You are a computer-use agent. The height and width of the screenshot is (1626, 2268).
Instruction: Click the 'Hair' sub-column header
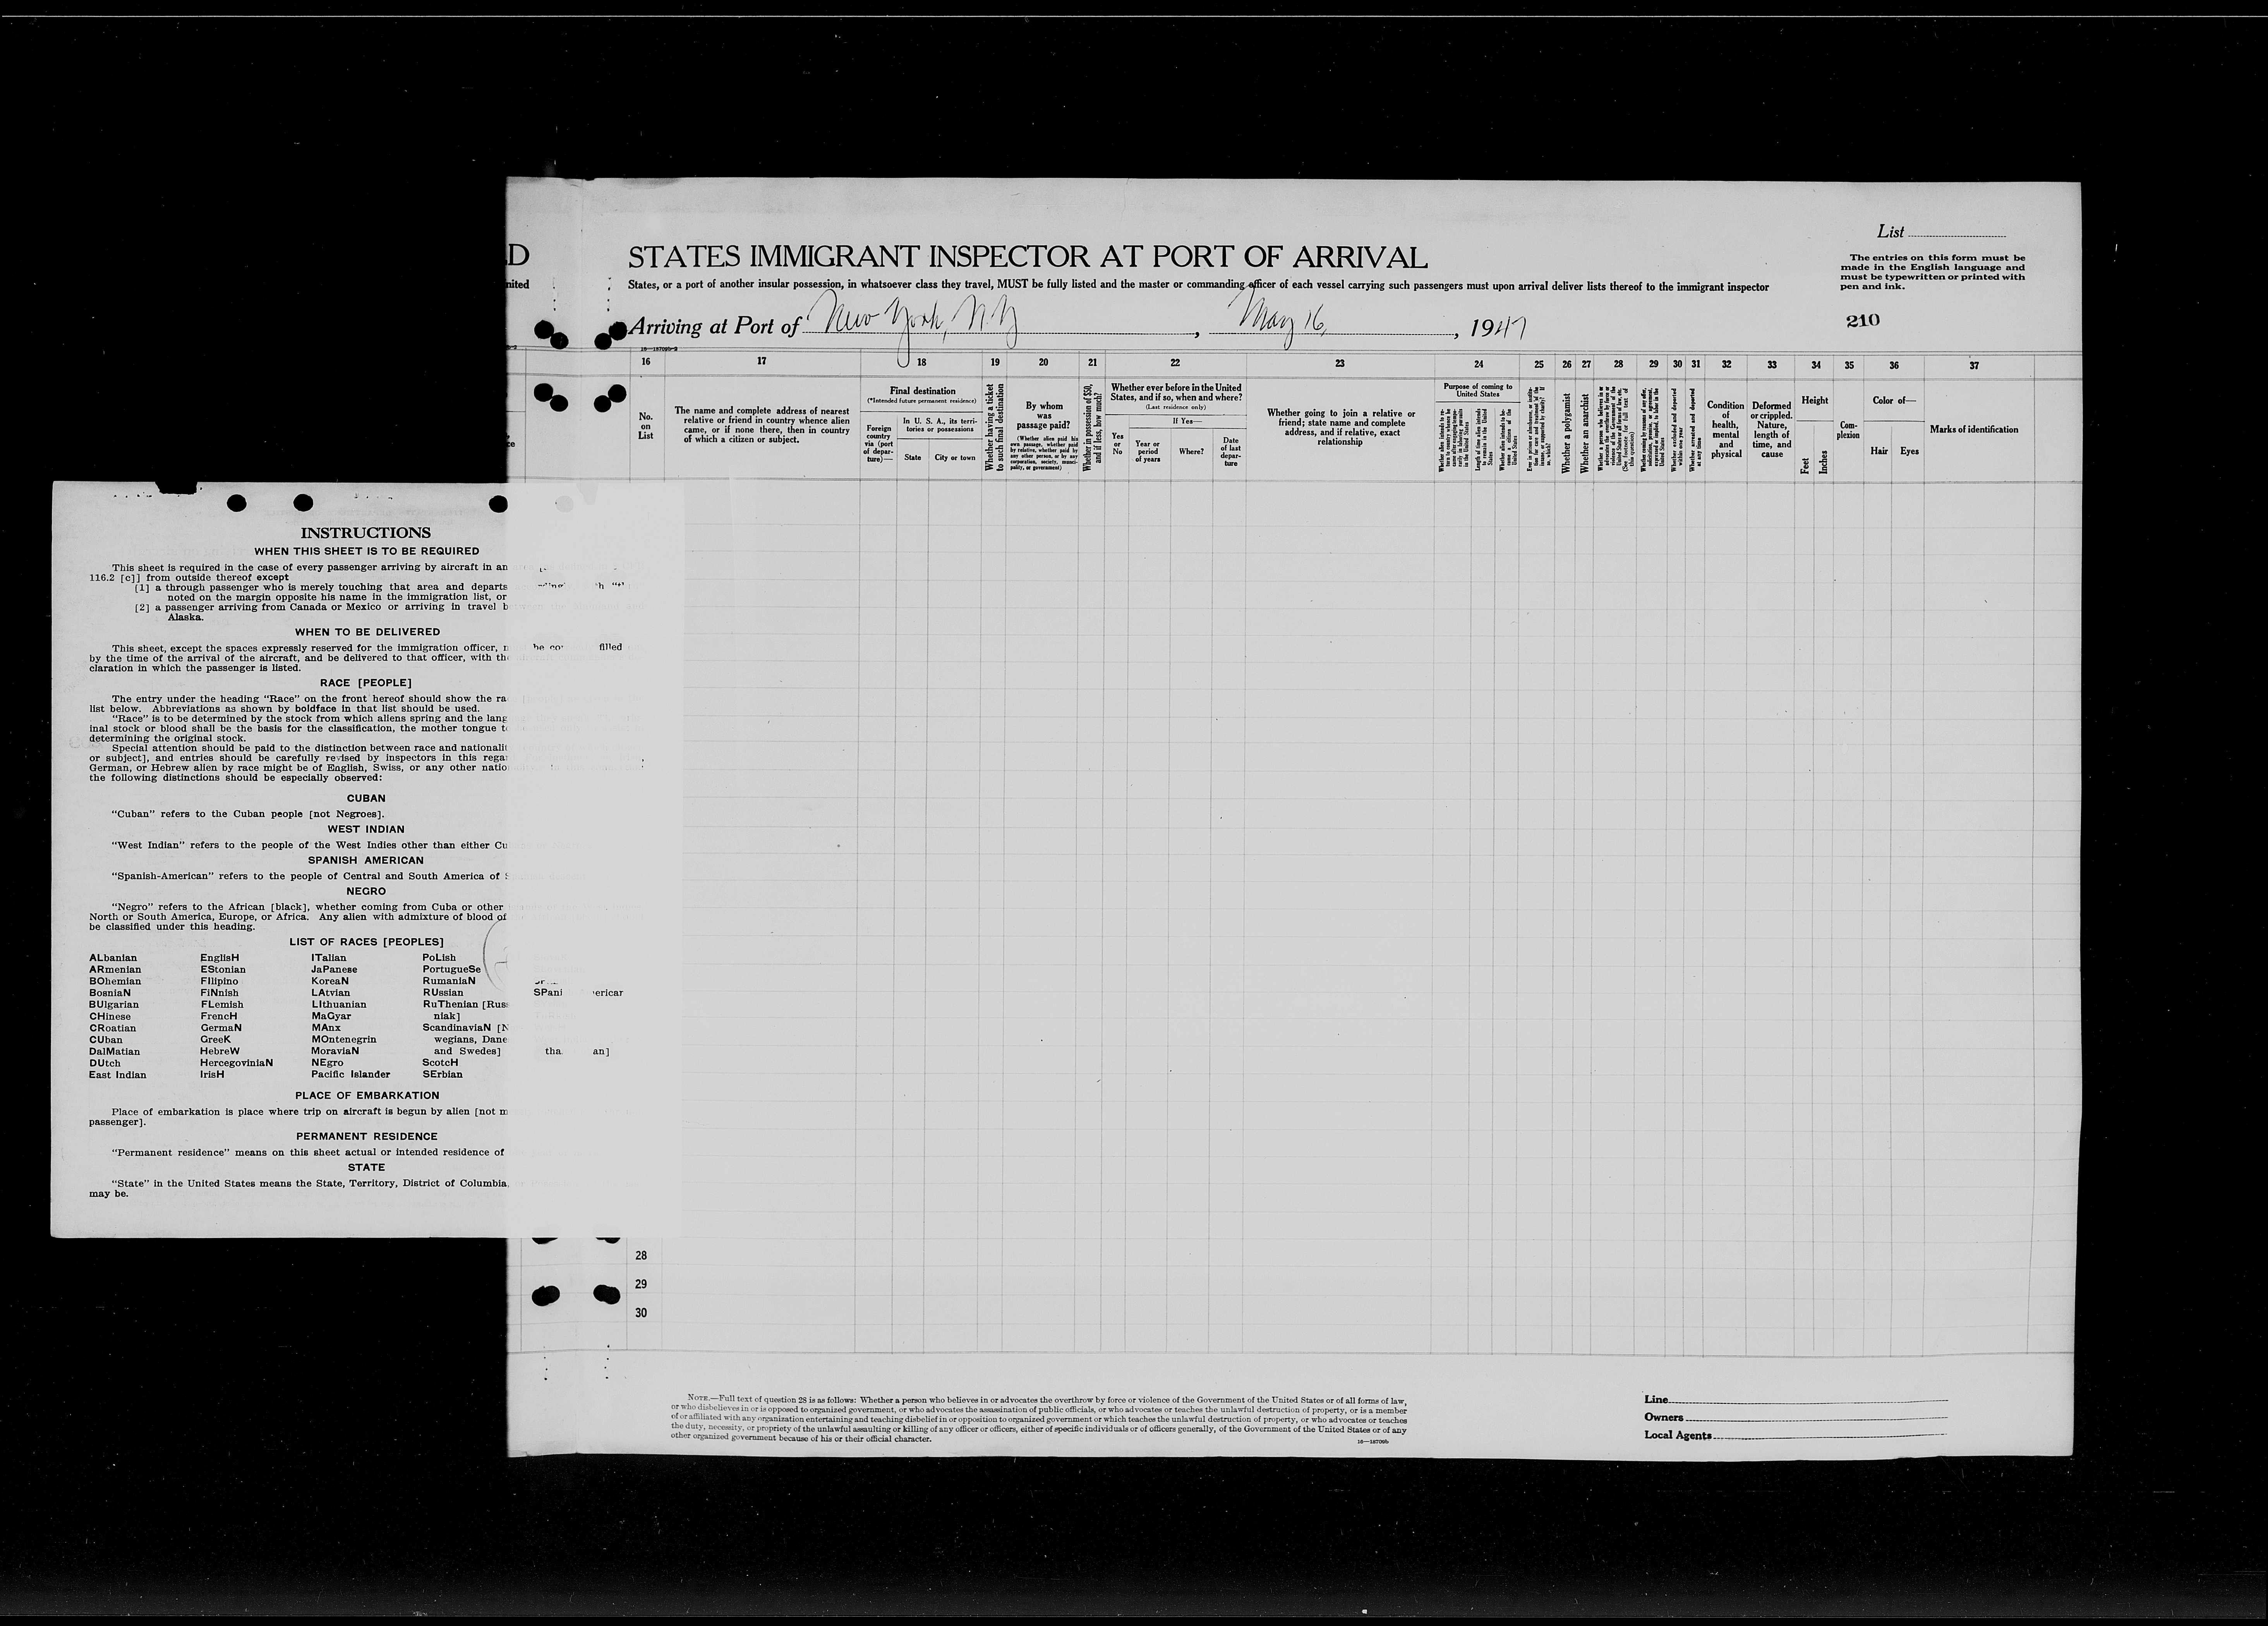coord(1879,451)
